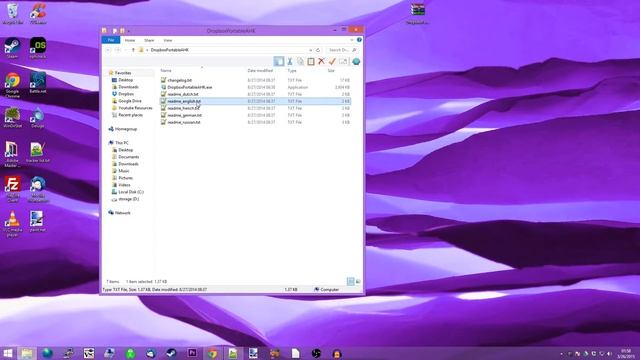Click the Forward navigation arrow
This screenshot has width=640, height=360.
coord(118,50)
